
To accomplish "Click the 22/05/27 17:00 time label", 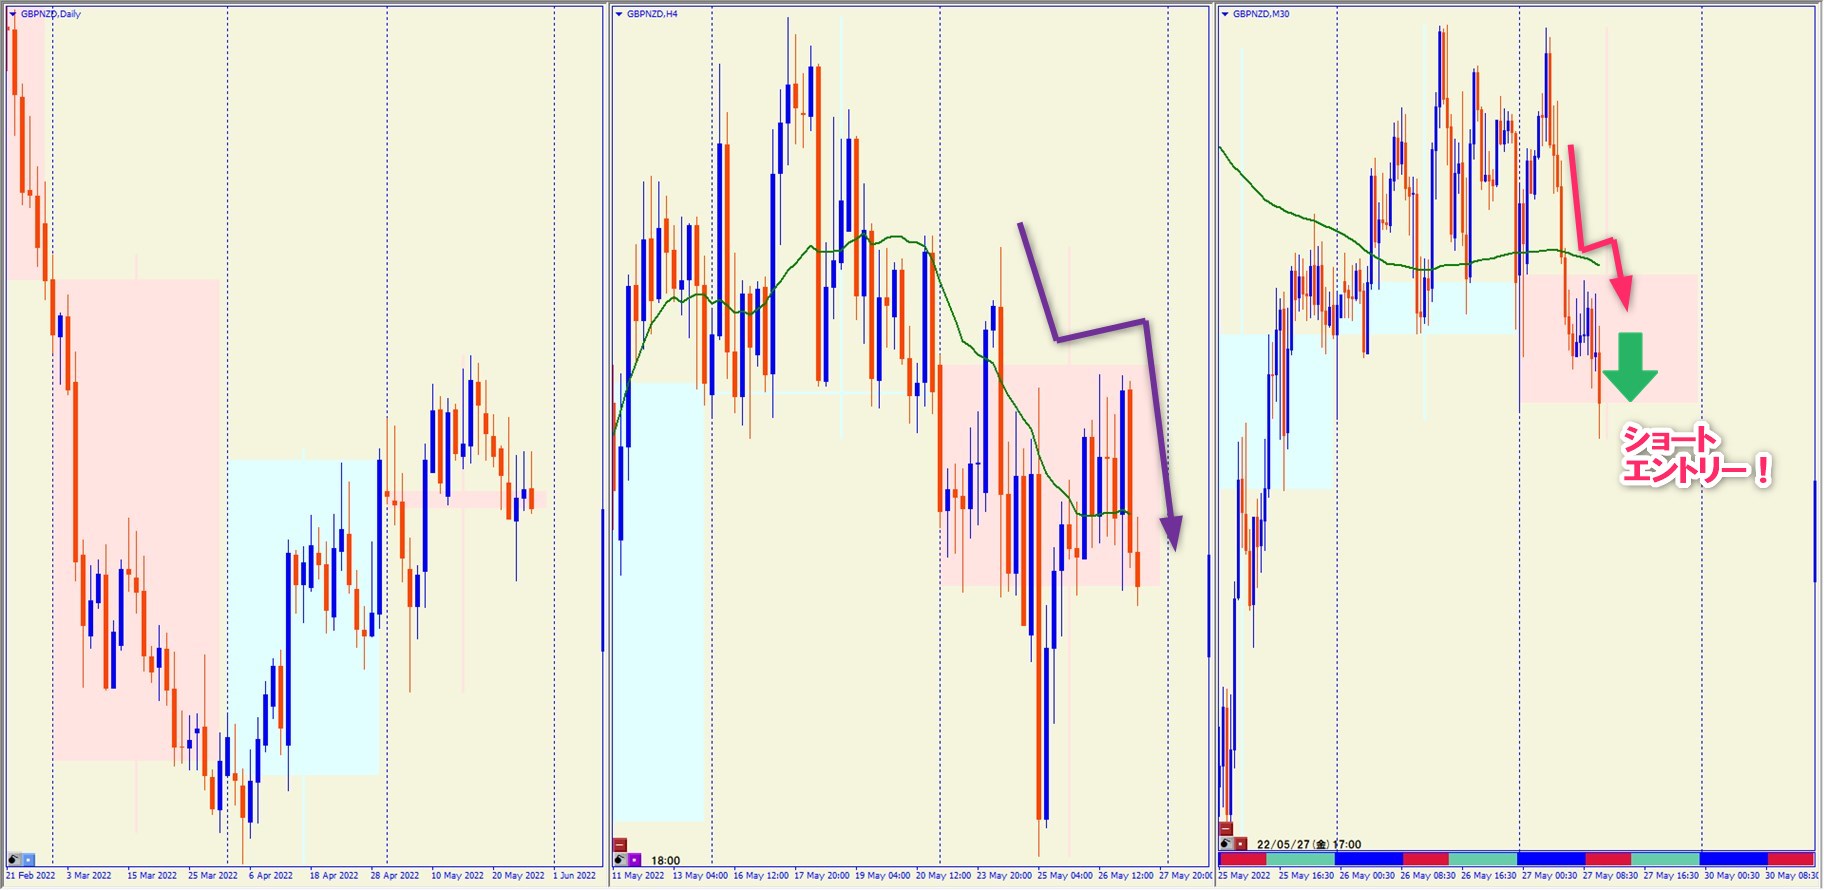I will 1308,844.
